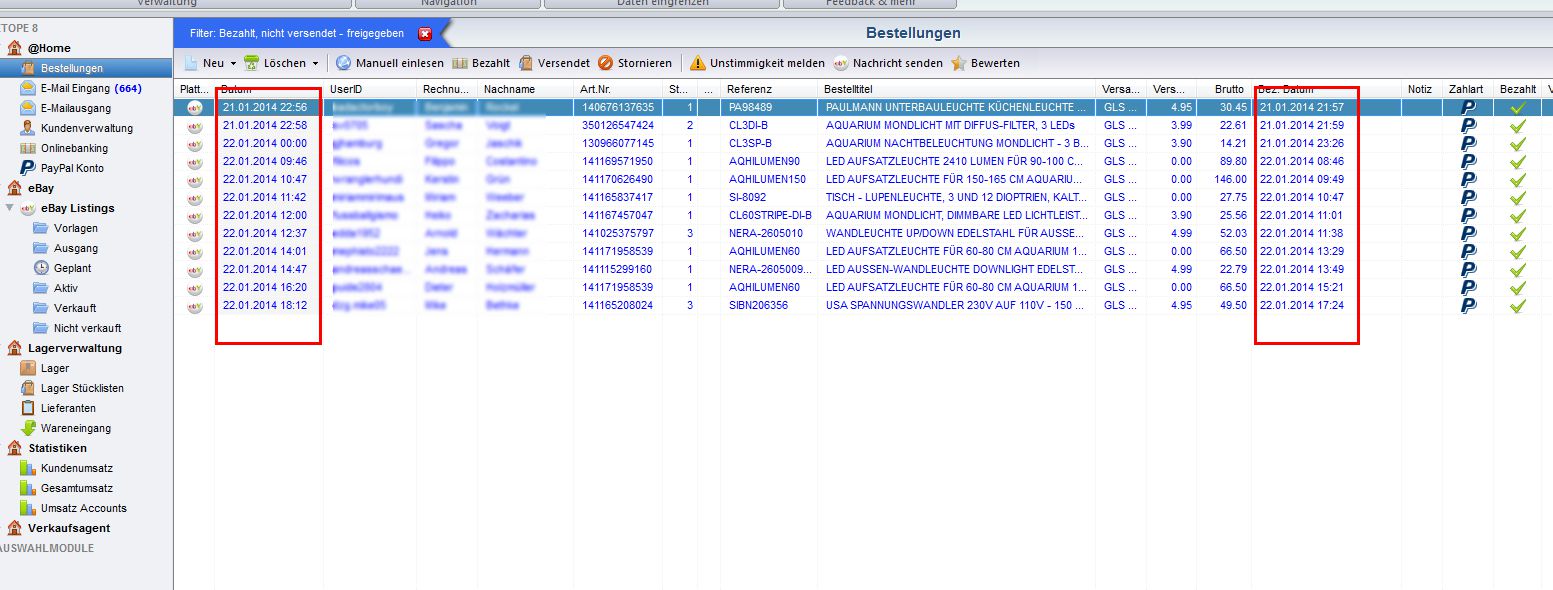Switch to the Navigation tab
Image resolution: width=1553 pixels, height=590 pixels.
[448, 4]
